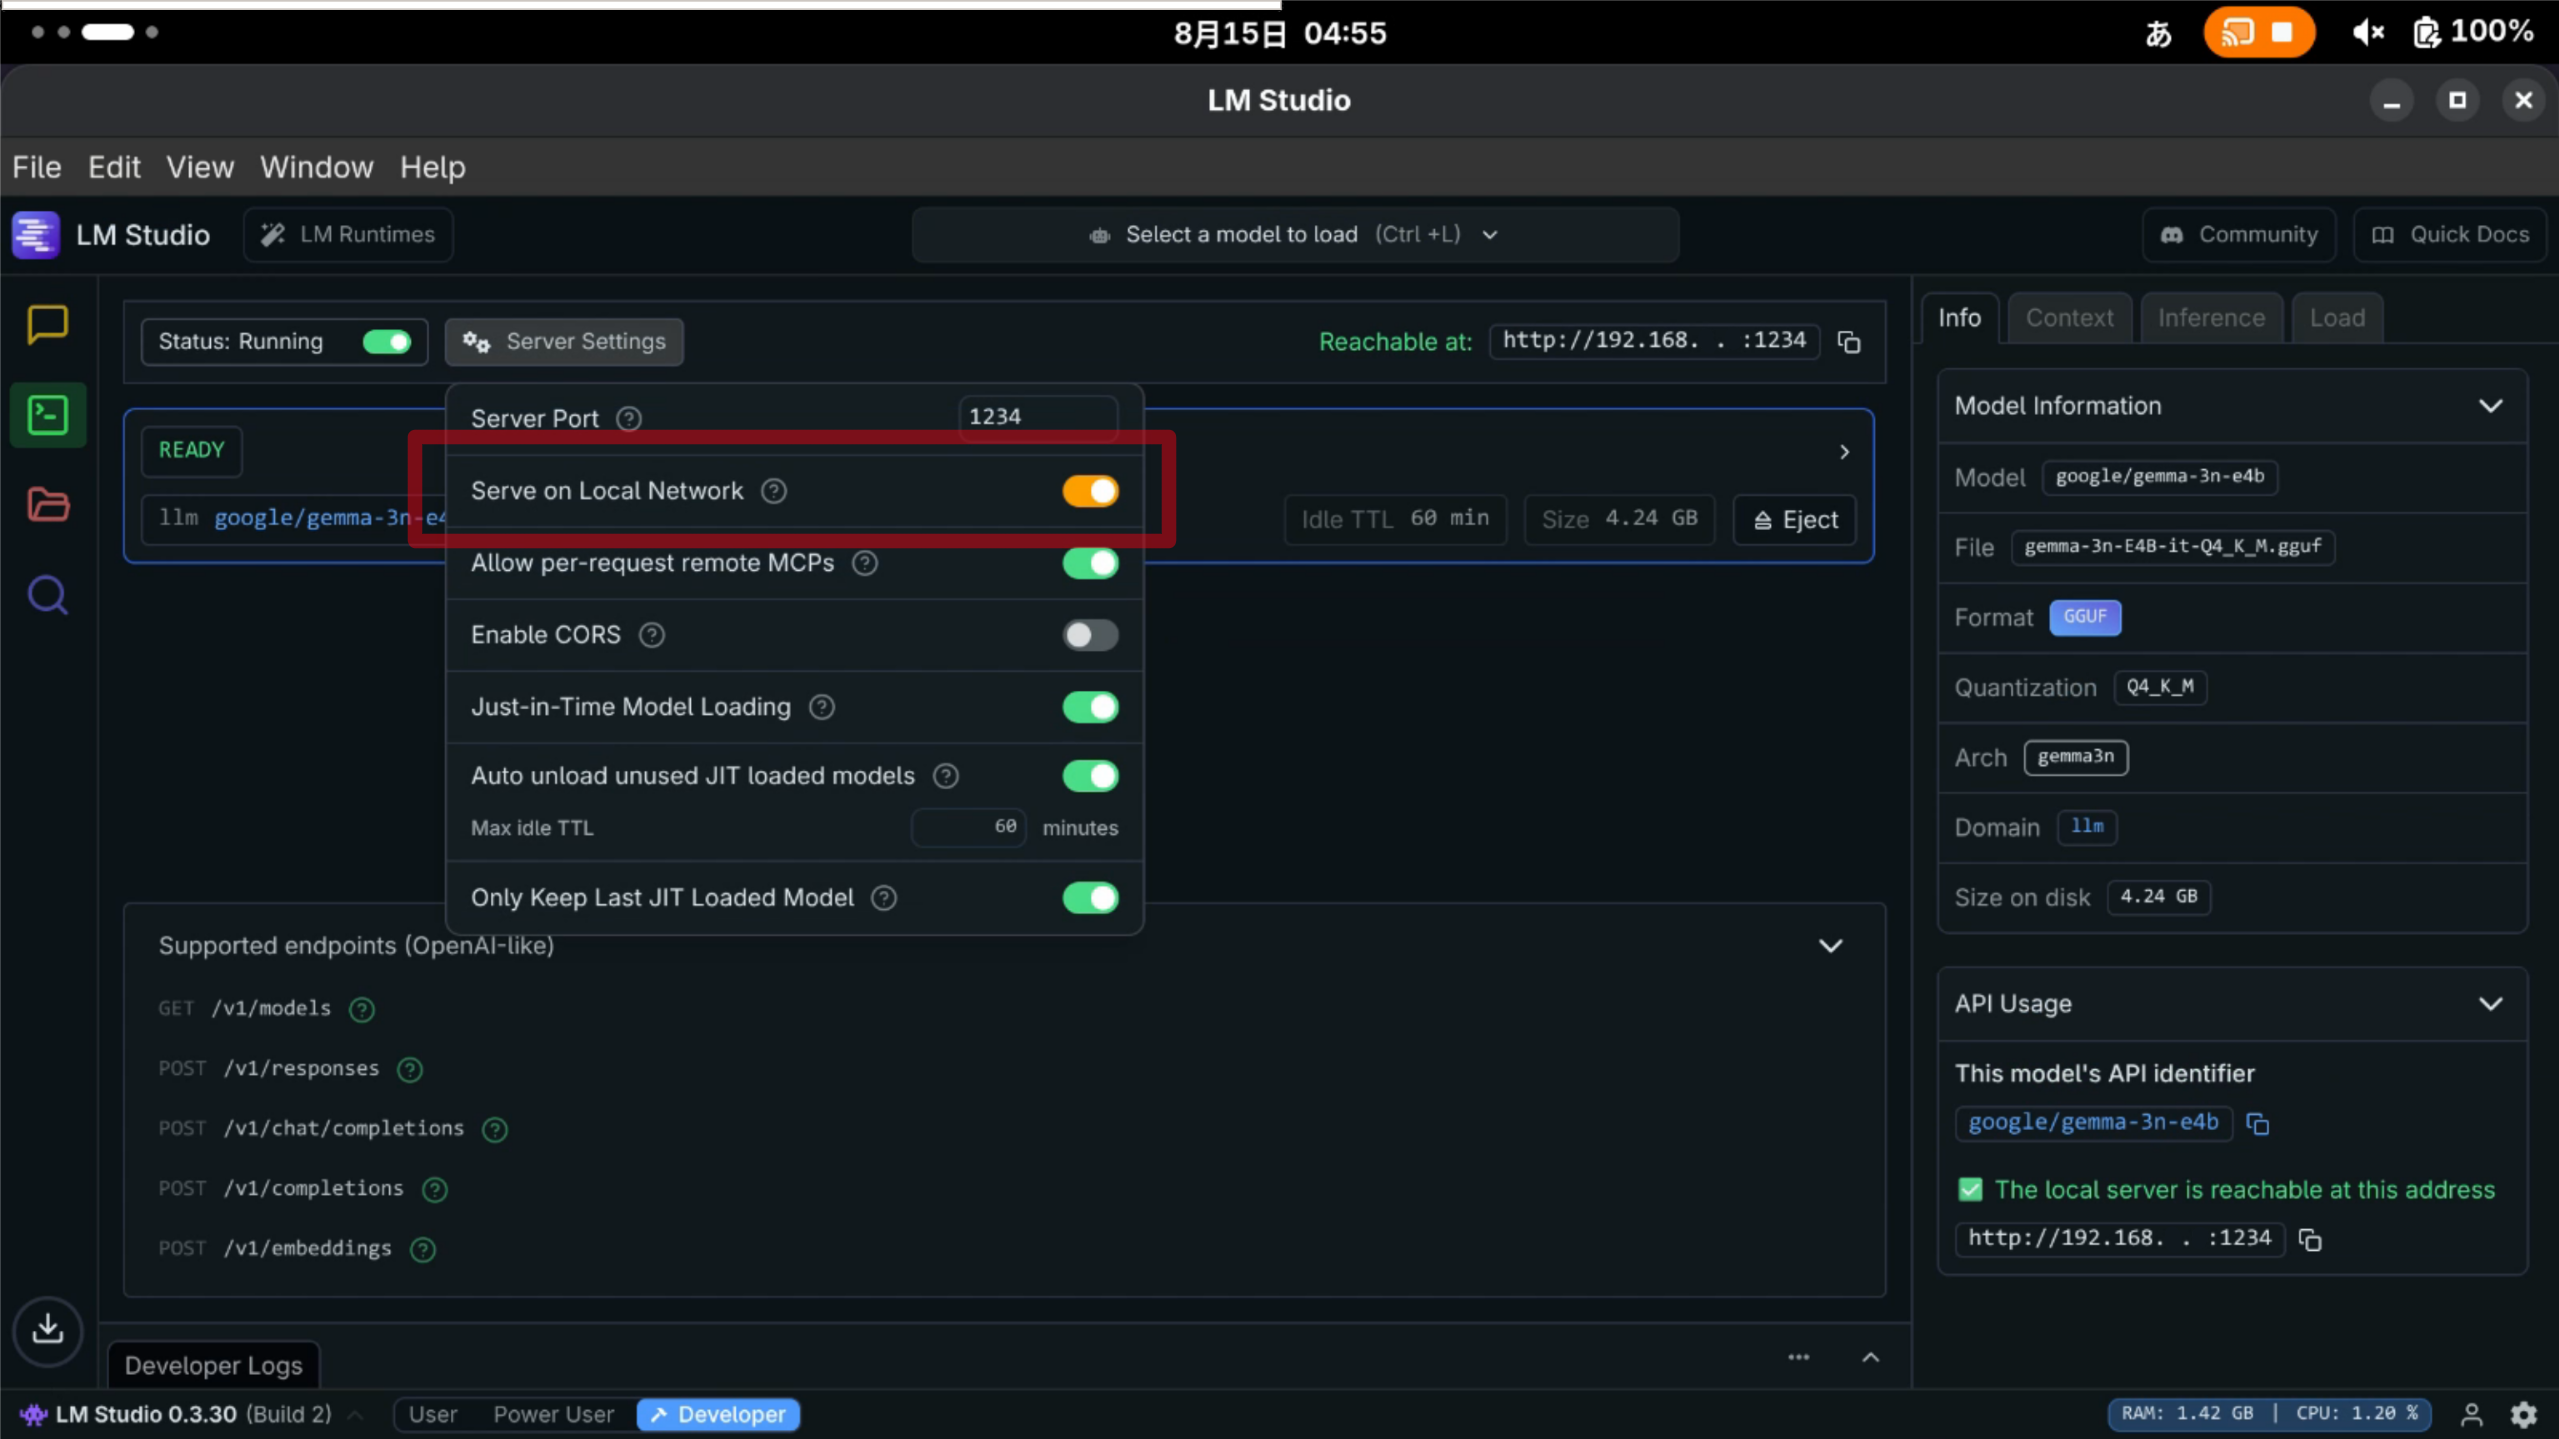Viewport: 2559px width, 1439px height.
Task: Show info for POST /v1/completions endpoint
Action: 434,1189
